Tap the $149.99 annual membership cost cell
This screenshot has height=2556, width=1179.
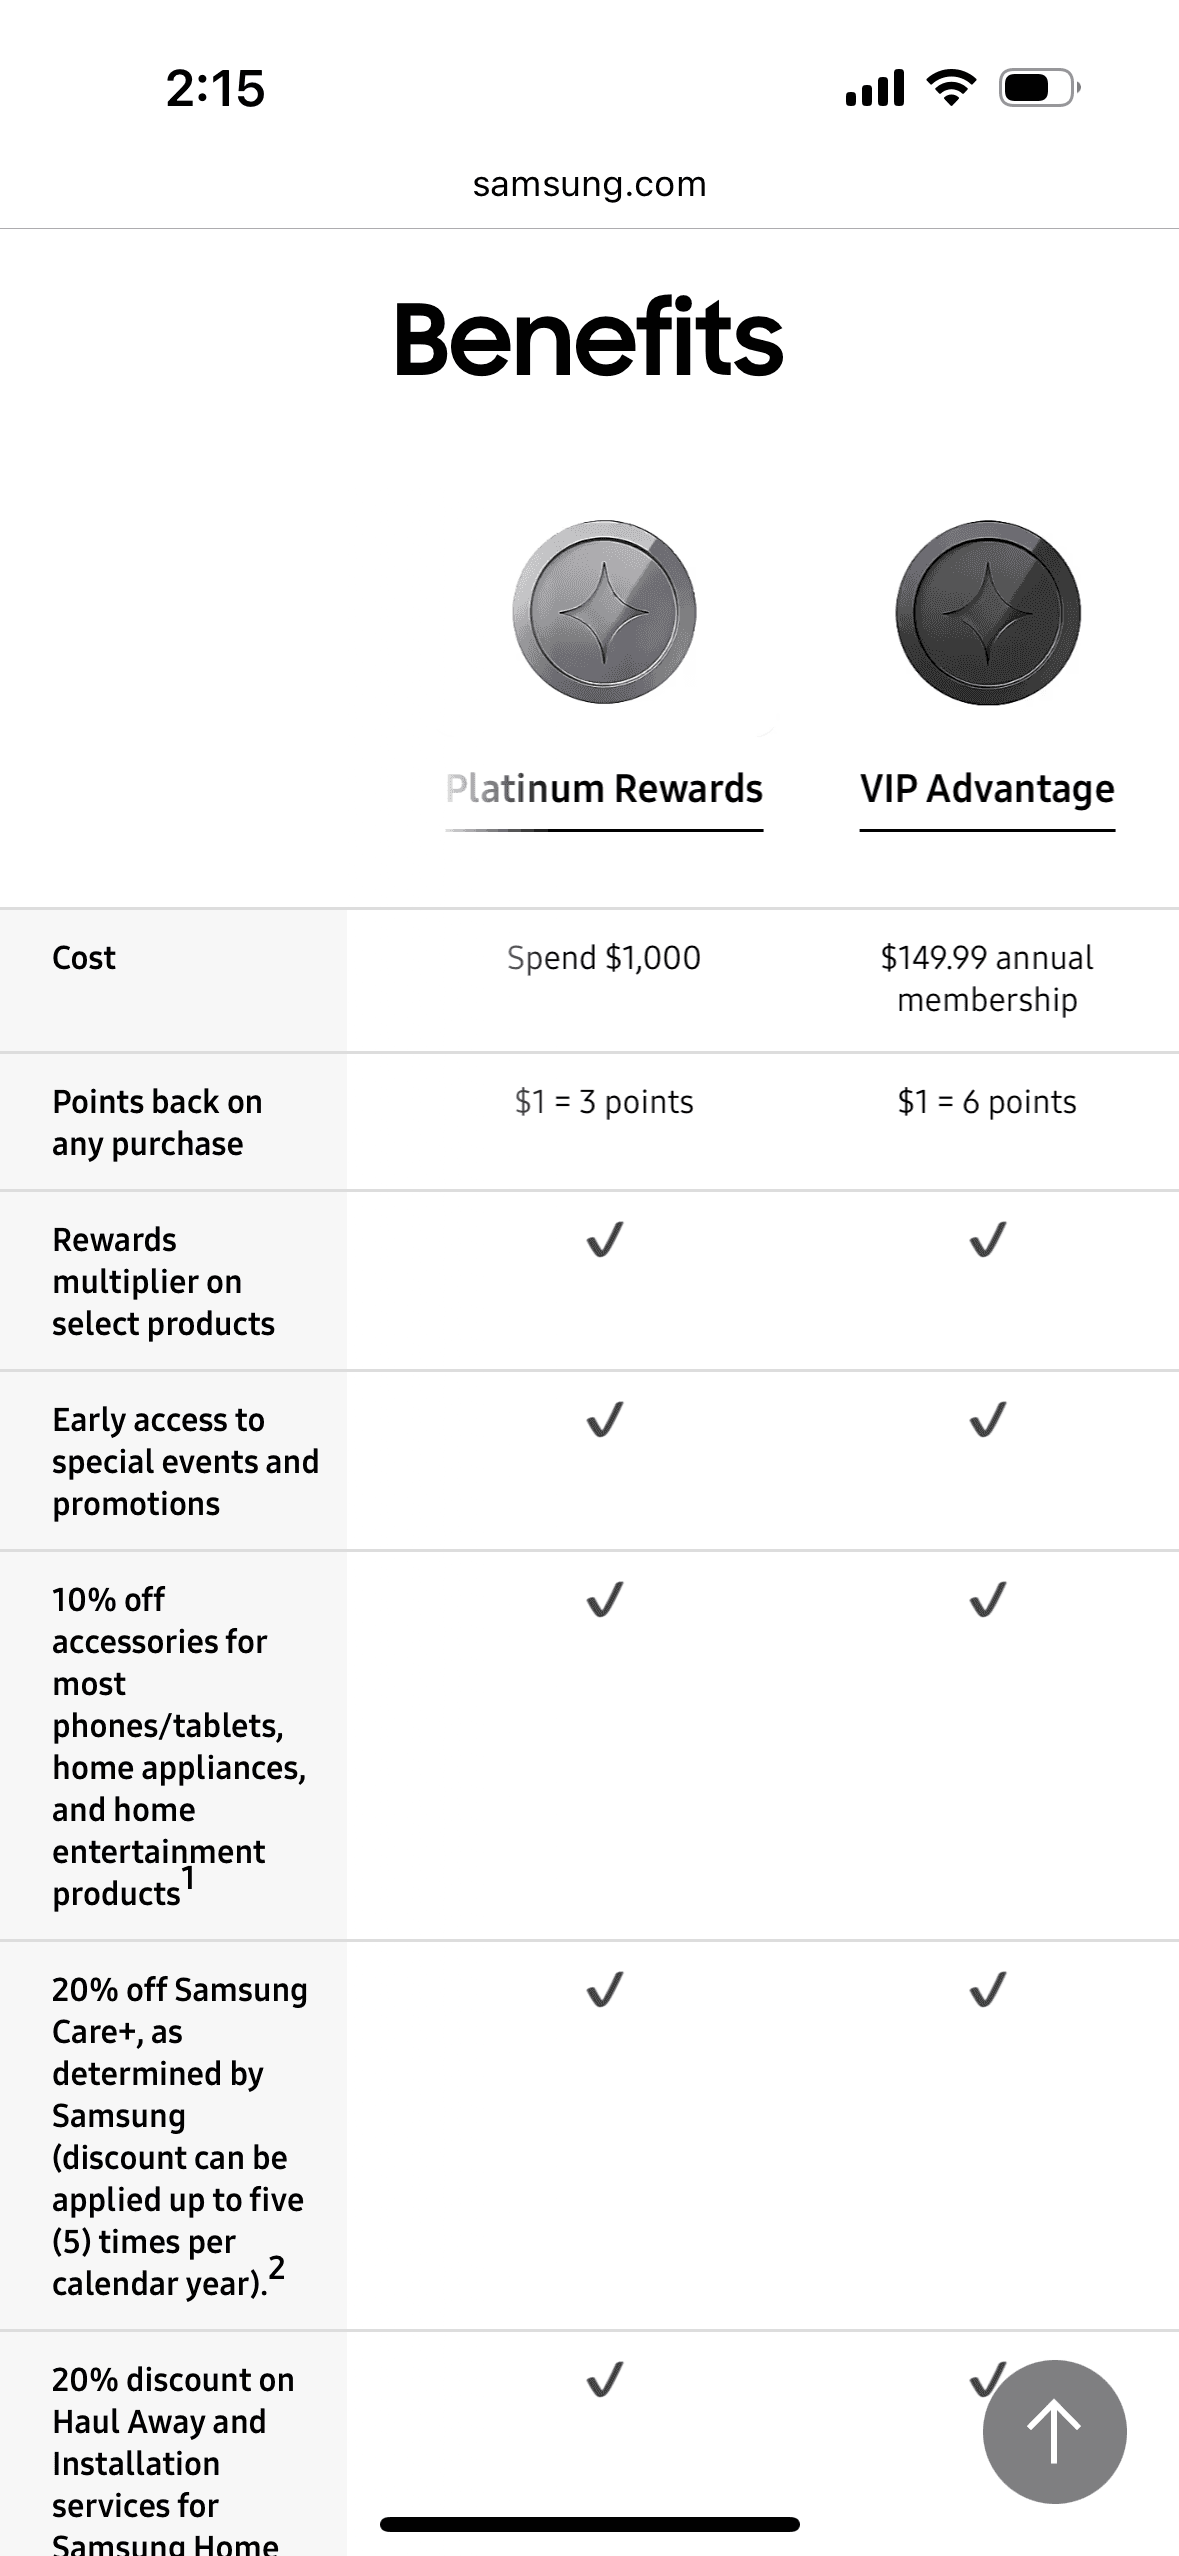[987, 978]
